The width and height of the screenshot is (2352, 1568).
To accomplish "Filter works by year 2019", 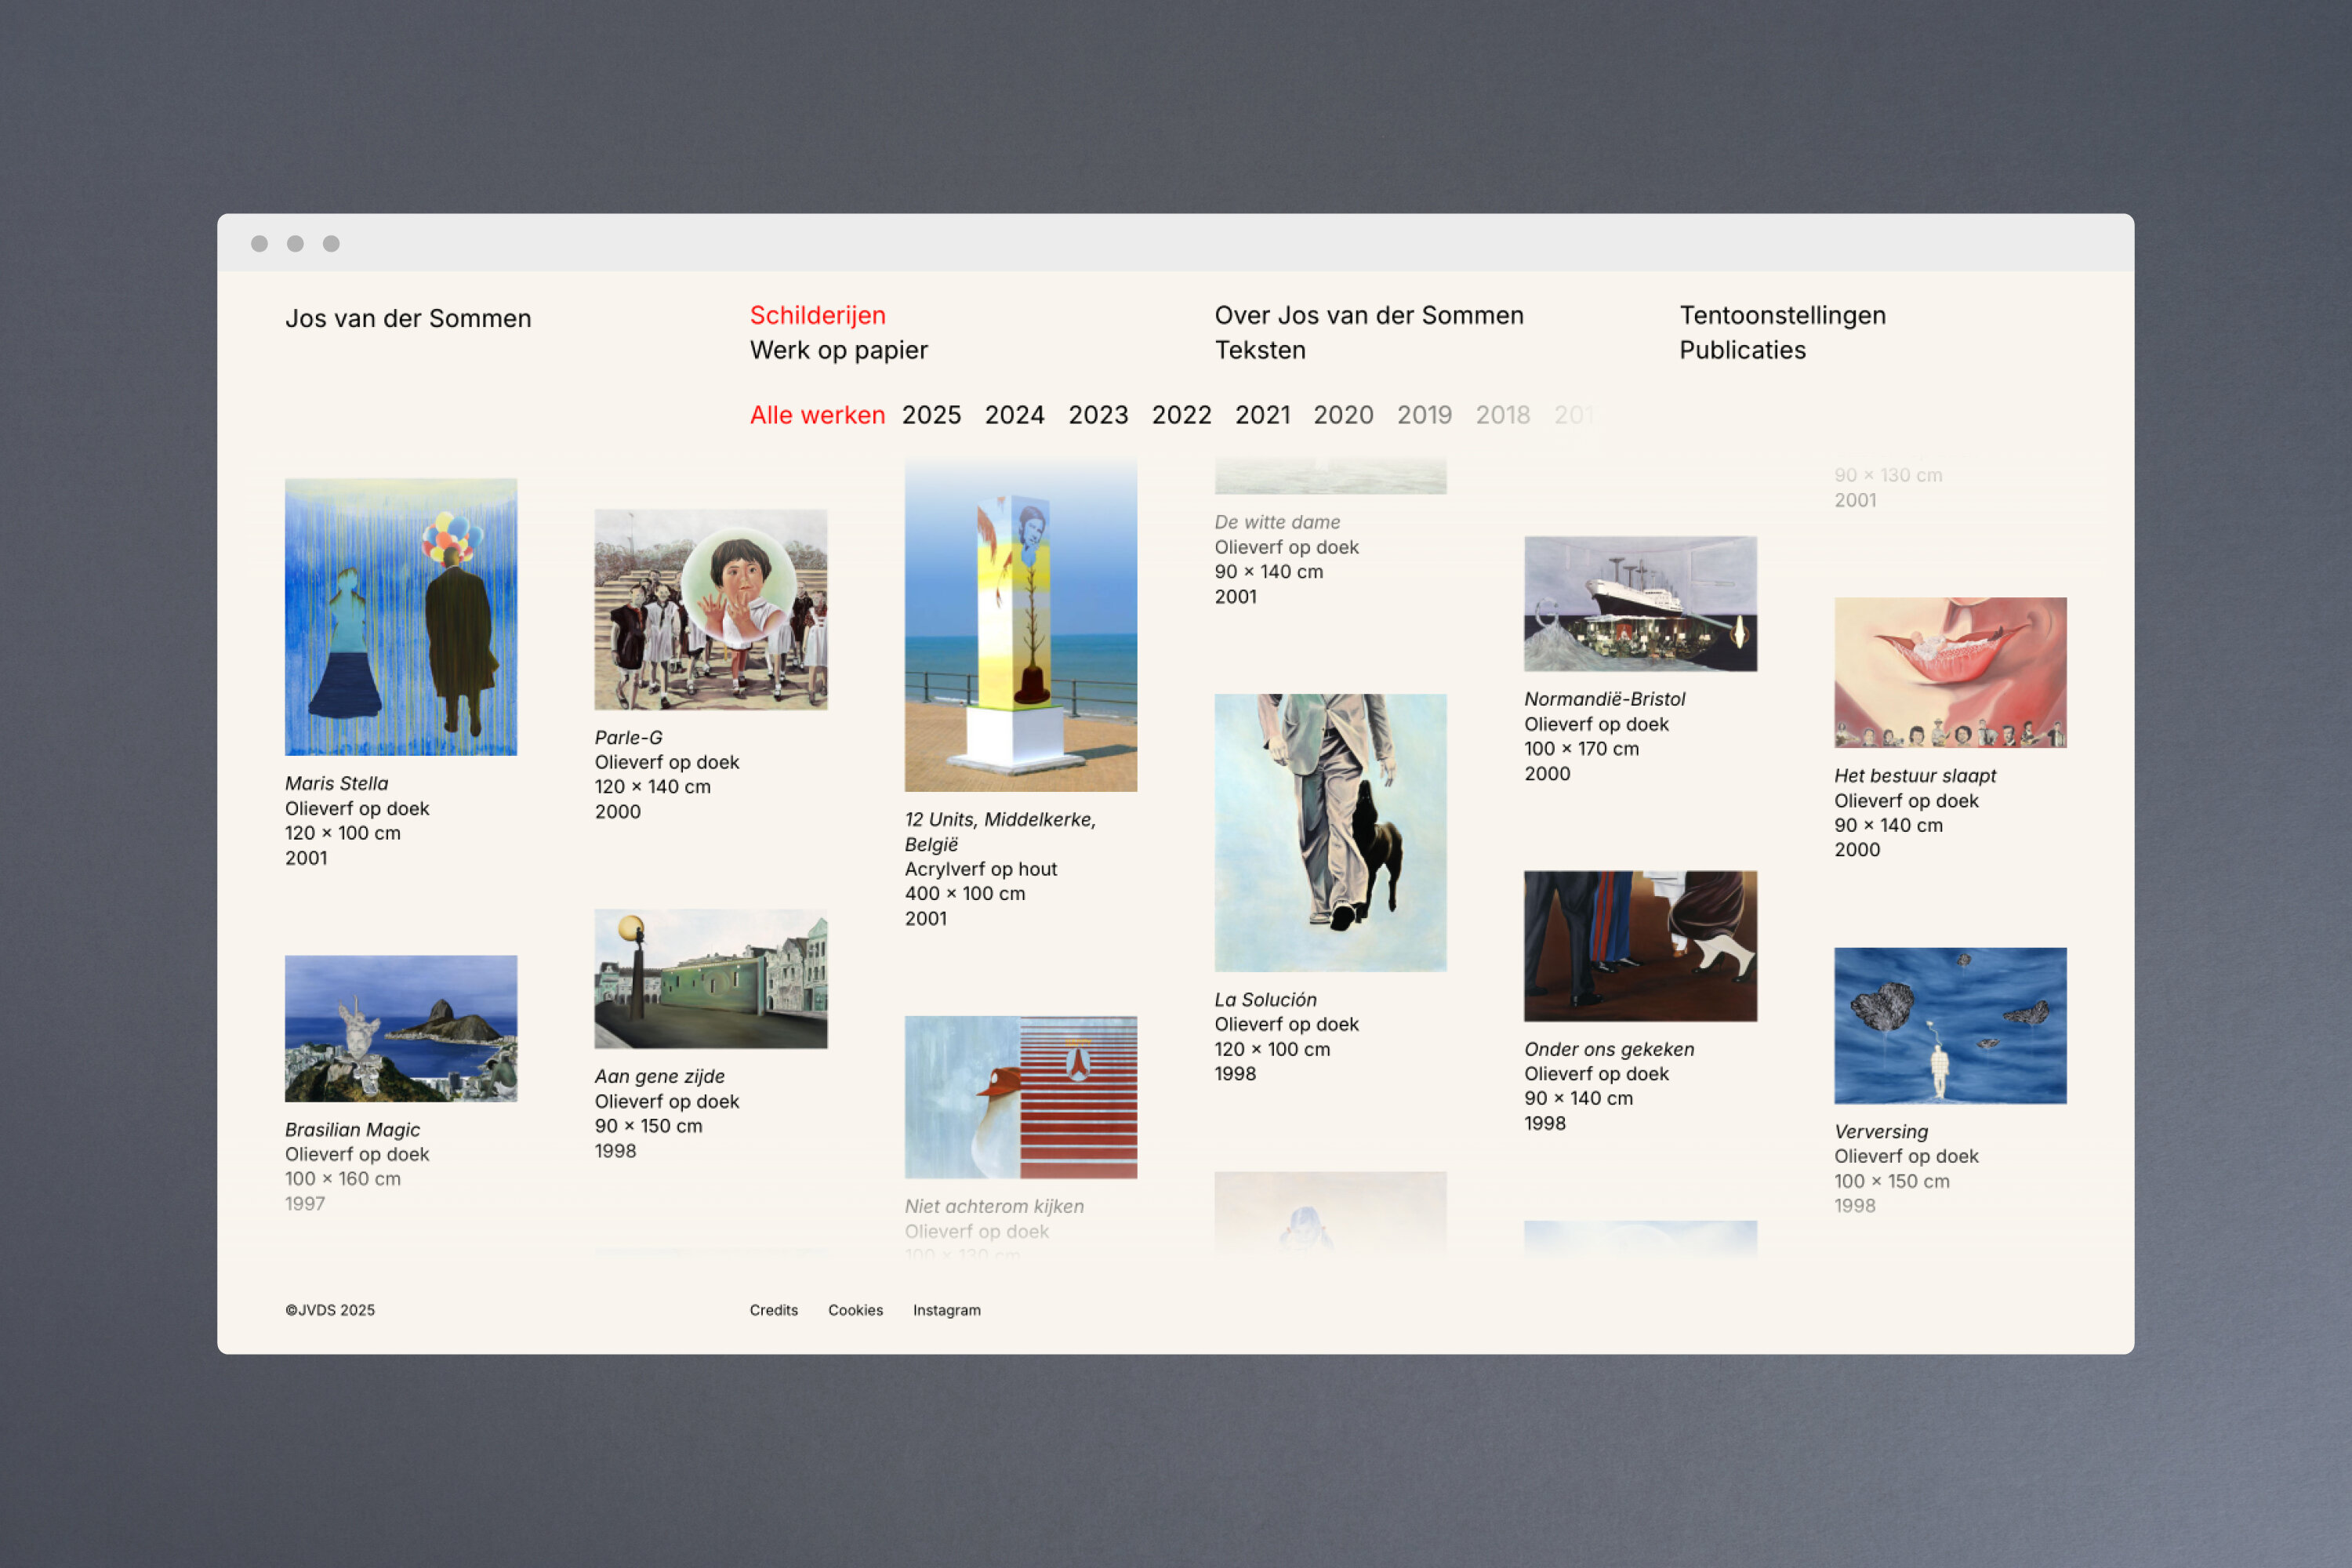I will pos(1424,415).
